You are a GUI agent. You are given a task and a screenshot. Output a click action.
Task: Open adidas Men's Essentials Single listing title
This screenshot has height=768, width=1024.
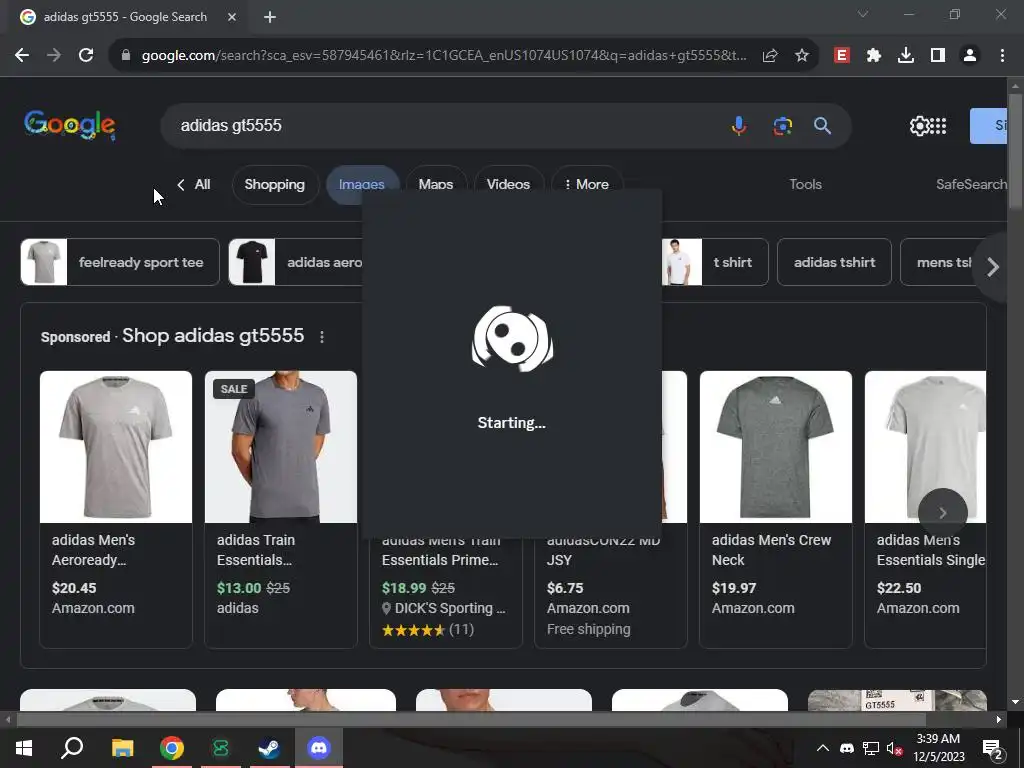(x=930, y=550)
